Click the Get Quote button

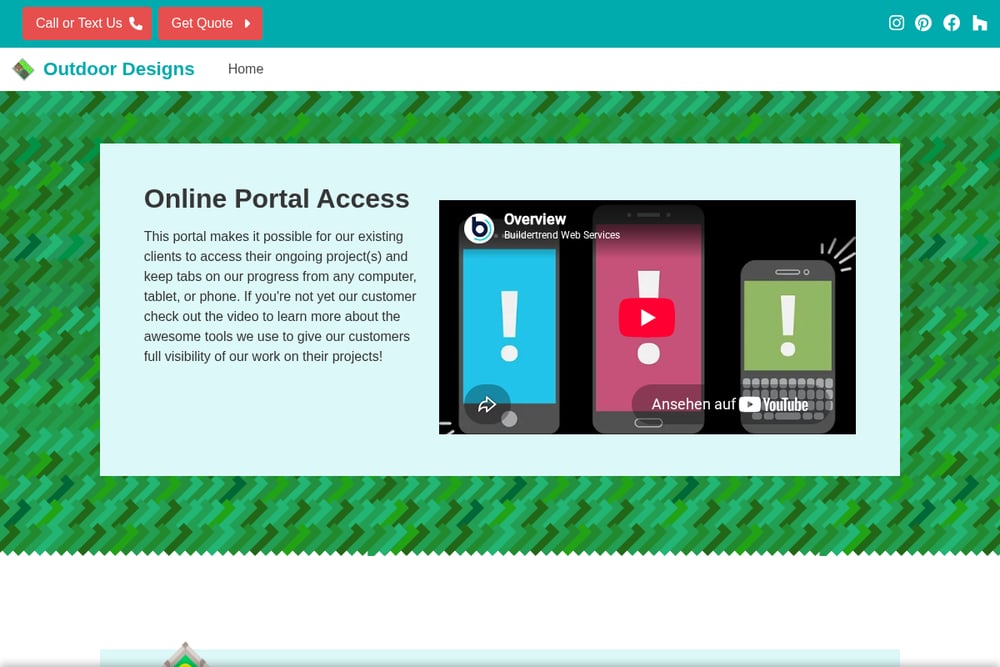210,24
